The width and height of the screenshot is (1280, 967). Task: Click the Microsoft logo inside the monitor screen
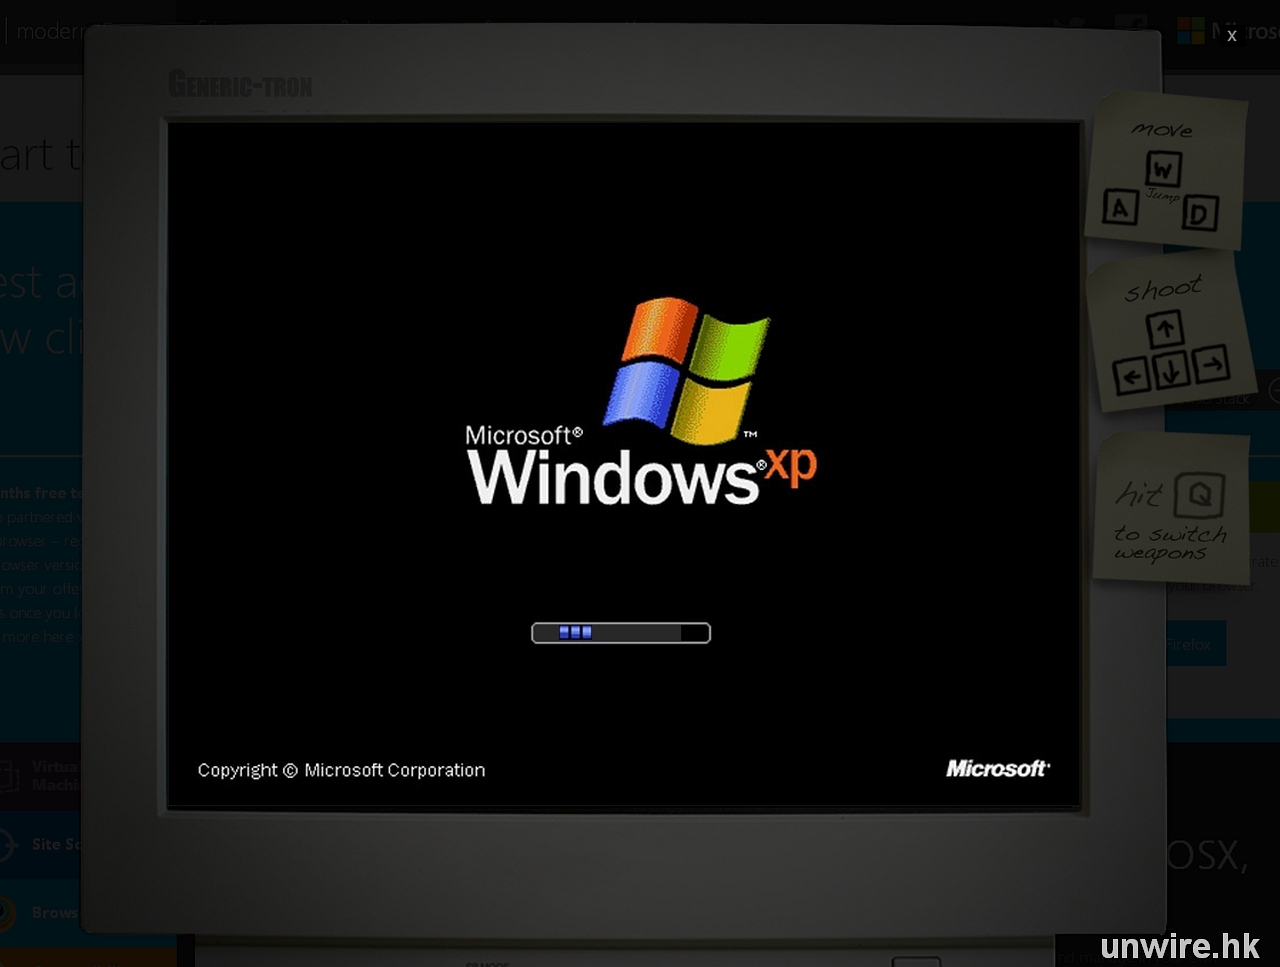point(997,768)
